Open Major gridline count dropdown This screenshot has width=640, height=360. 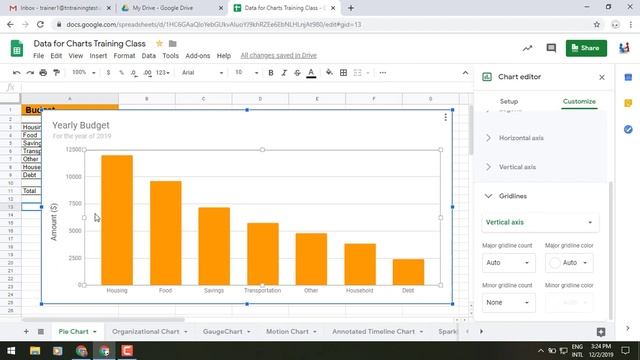click(x=509, y=262)
